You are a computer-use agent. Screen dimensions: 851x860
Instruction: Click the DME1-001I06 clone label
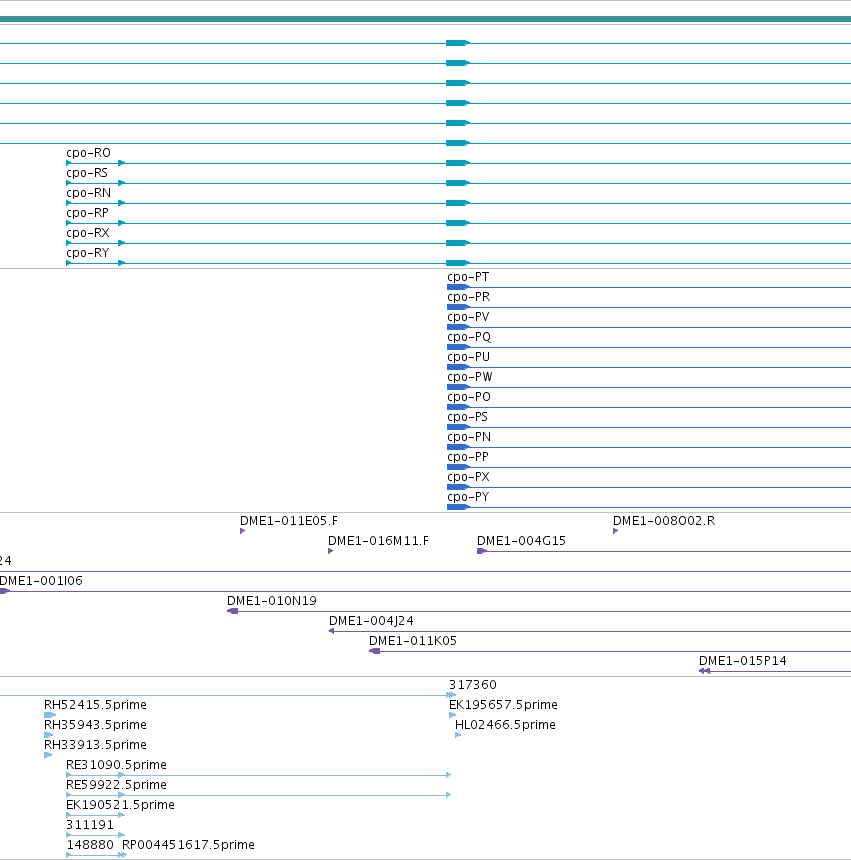tap(41, 581)
